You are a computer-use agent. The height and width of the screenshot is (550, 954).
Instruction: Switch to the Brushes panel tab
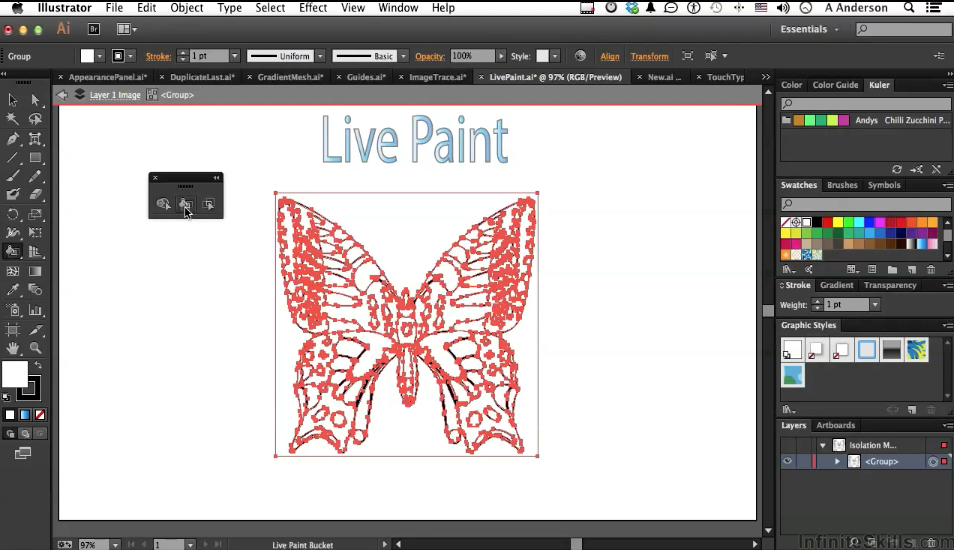point(842,185)
